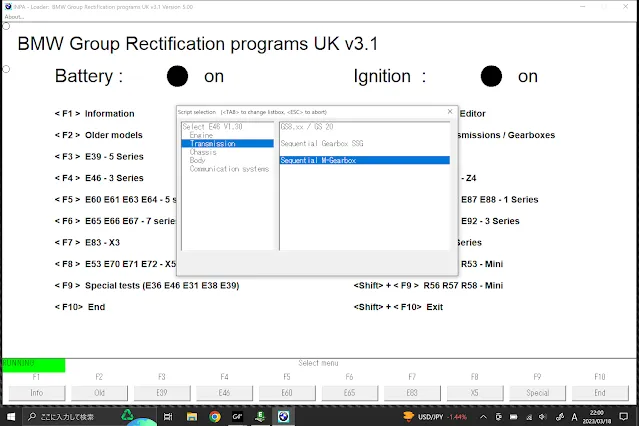Select Body in the script list

(x=198, y=160)
